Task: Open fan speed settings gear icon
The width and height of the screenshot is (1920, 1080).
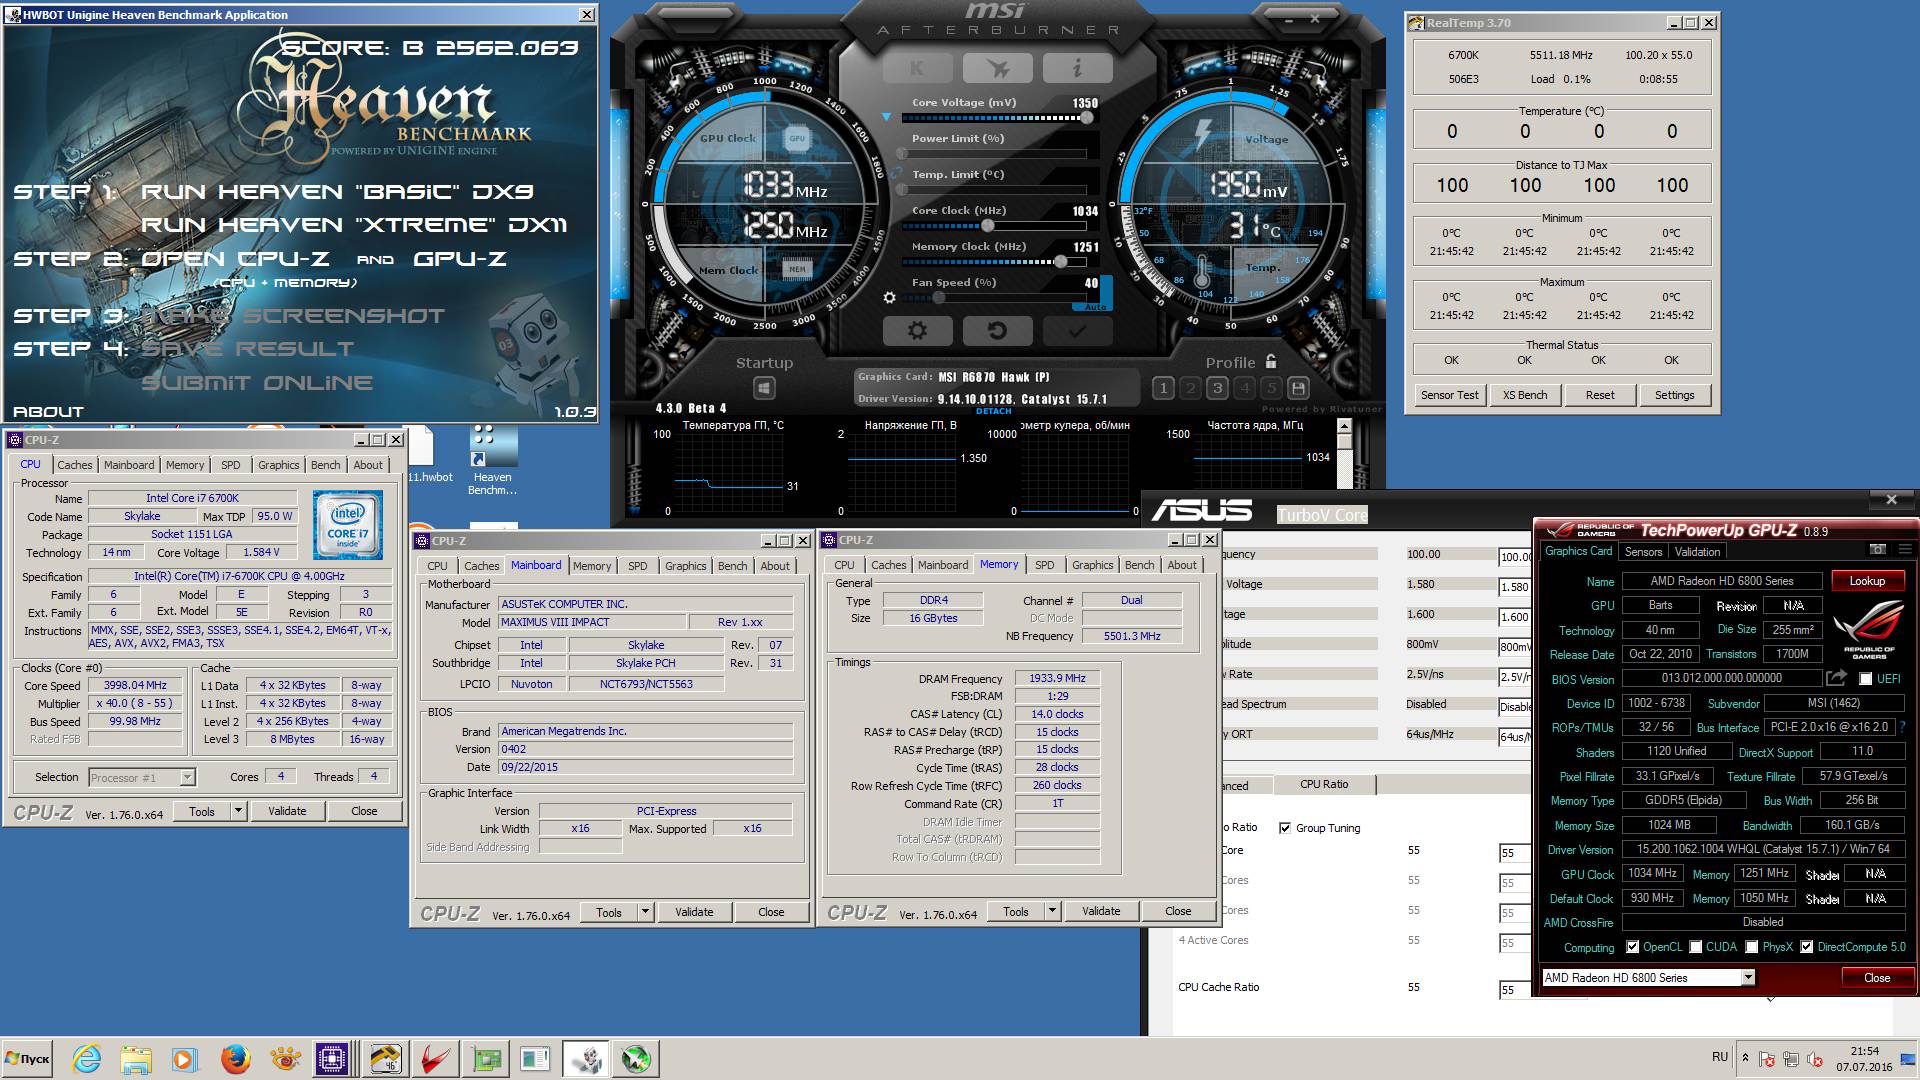Action: [890, 297]
